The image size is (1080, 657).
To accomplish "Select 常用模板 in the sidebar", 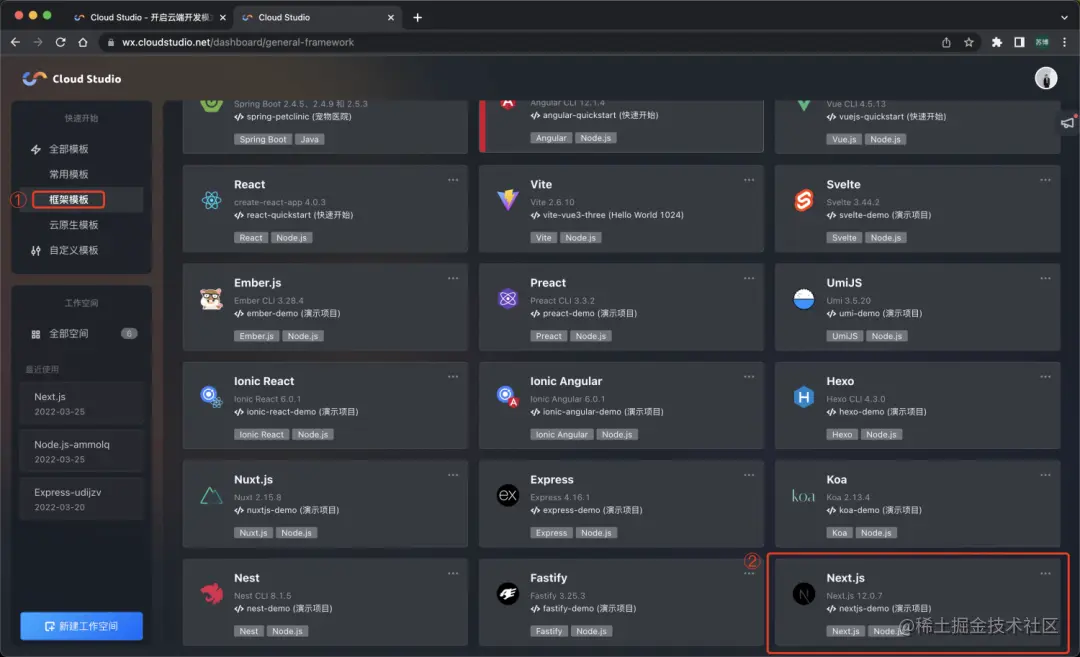I will (68, 174).
